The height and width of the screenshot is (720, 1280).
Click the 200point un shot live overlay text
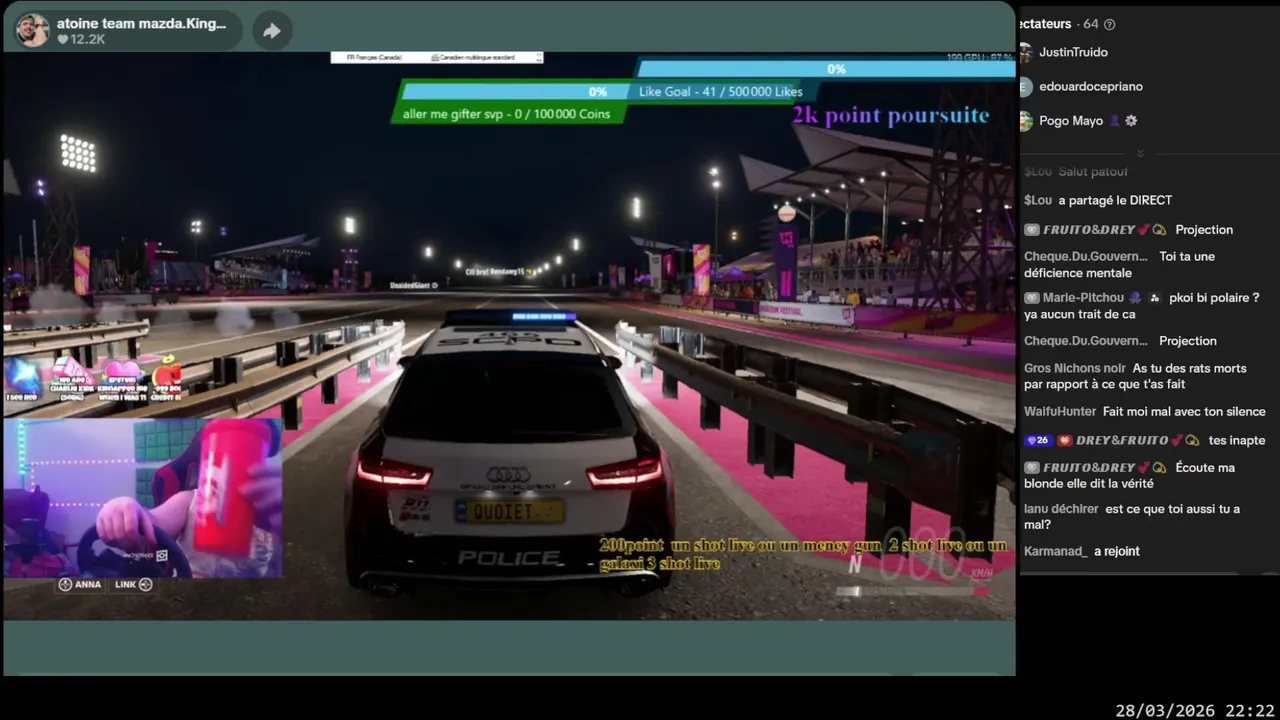pyautogui.click(x=803, y=554)
